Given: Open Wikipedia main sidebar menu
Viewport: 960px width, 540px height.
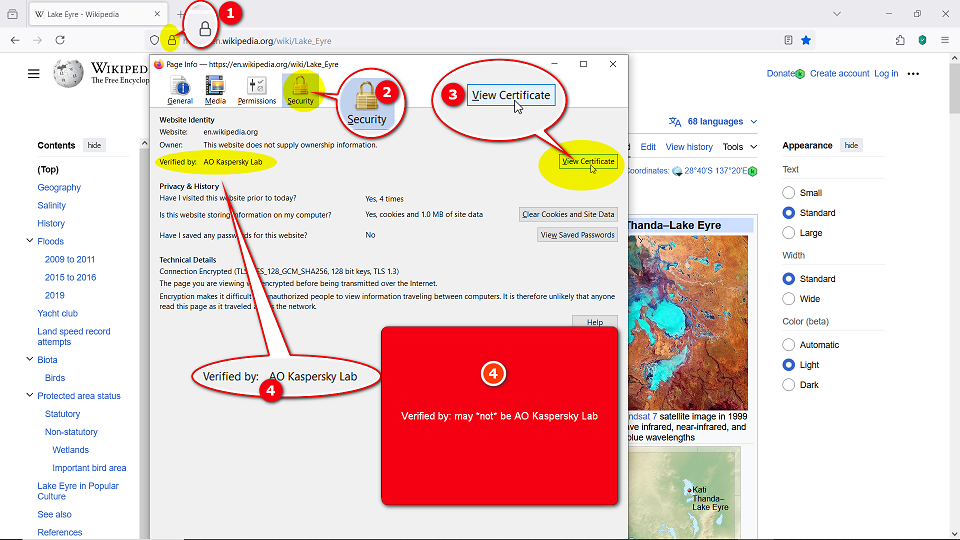Looking at the screenshot, I should pos(34,74).
